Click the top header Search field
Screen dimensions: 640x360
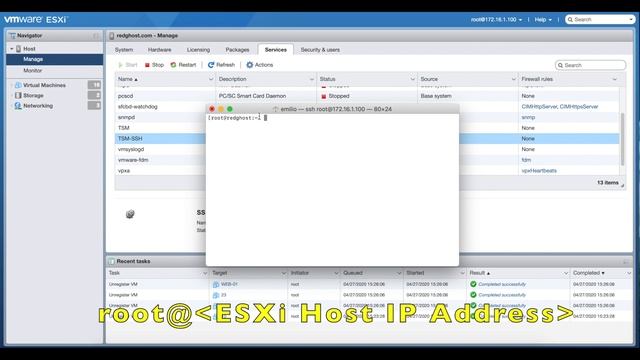(x=600, y=20)
